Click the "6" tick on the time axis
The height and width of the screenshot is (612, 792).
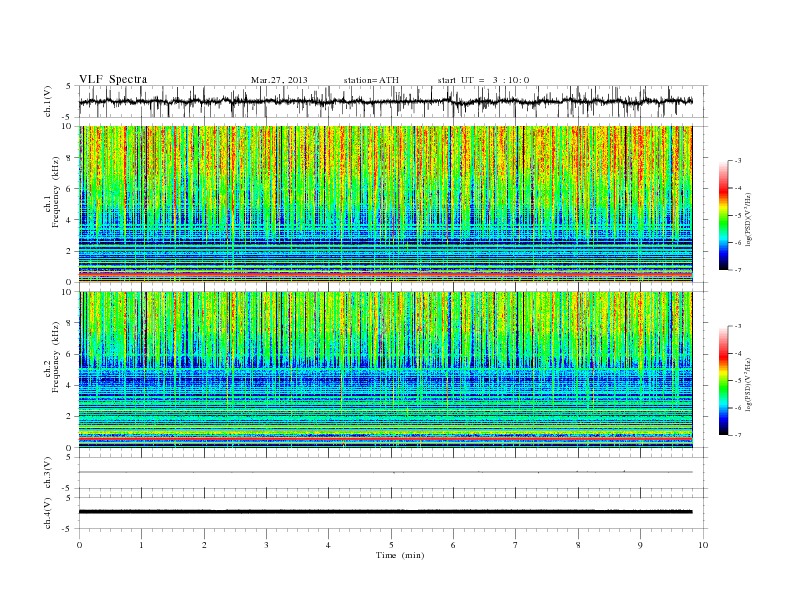click(x=453, y=545)
